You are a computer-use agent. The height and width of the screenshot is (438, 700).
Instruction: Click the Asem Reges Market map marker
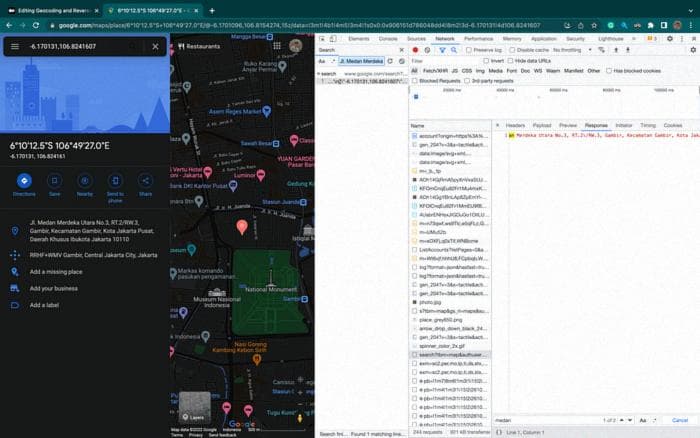(x=267, y=111)
